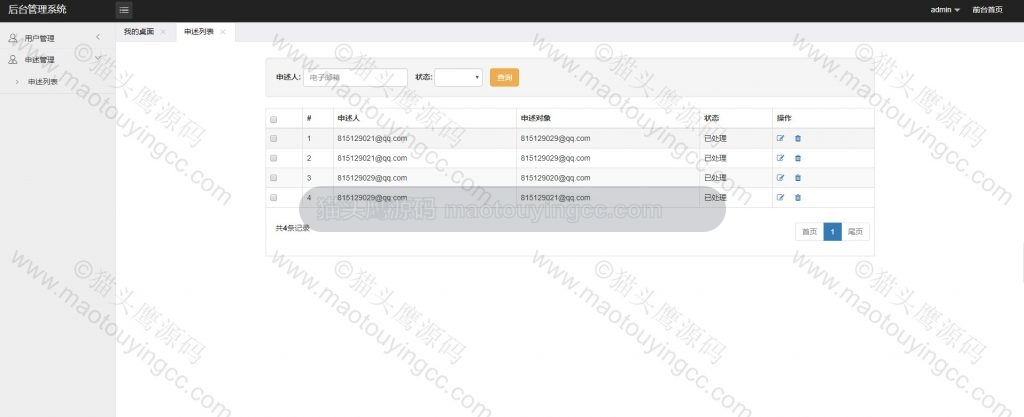Screen dimensions: 1024x417
Task: Click 已处理 status in row 3
Action: (x=715, y=178)
